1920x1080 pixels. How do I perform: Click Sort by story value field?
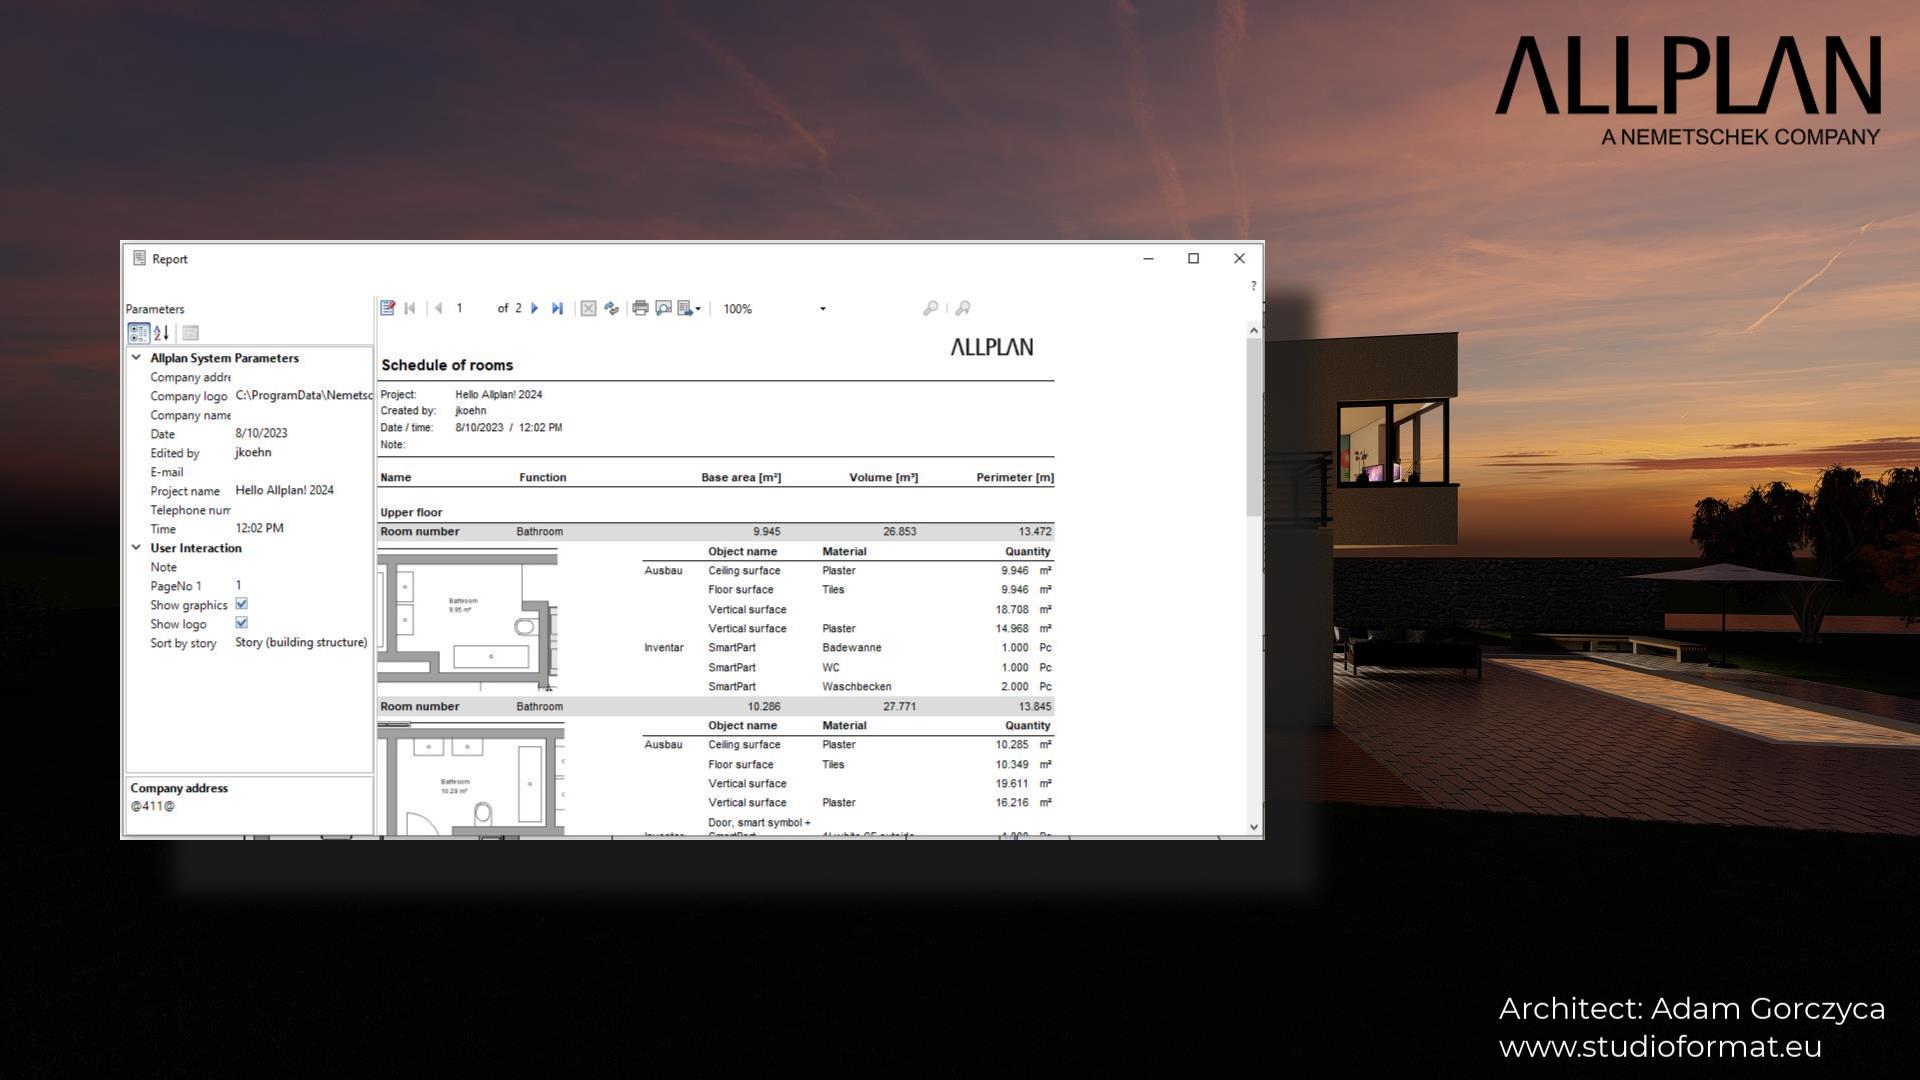303,643
